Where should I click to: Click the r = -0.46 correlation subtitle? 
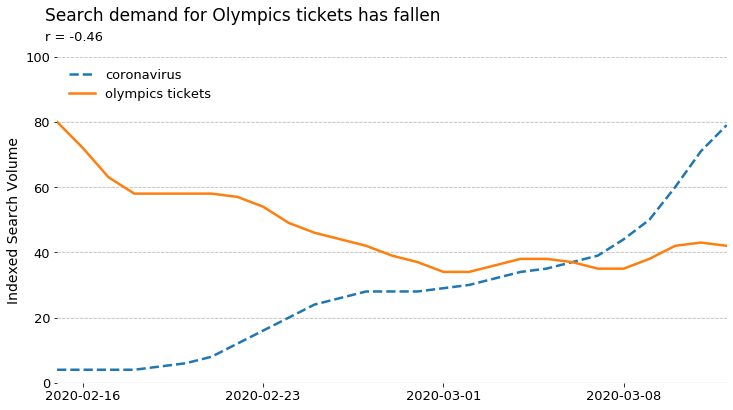click(x=74, y=37)
